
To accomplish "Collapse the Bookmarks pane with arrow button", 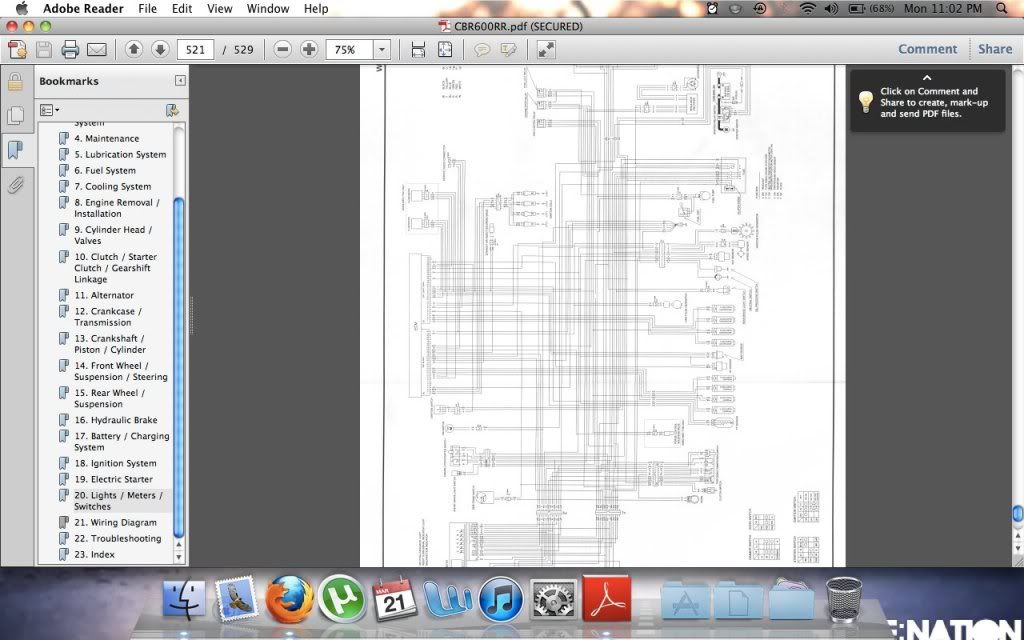I will [x=180, y=81].
